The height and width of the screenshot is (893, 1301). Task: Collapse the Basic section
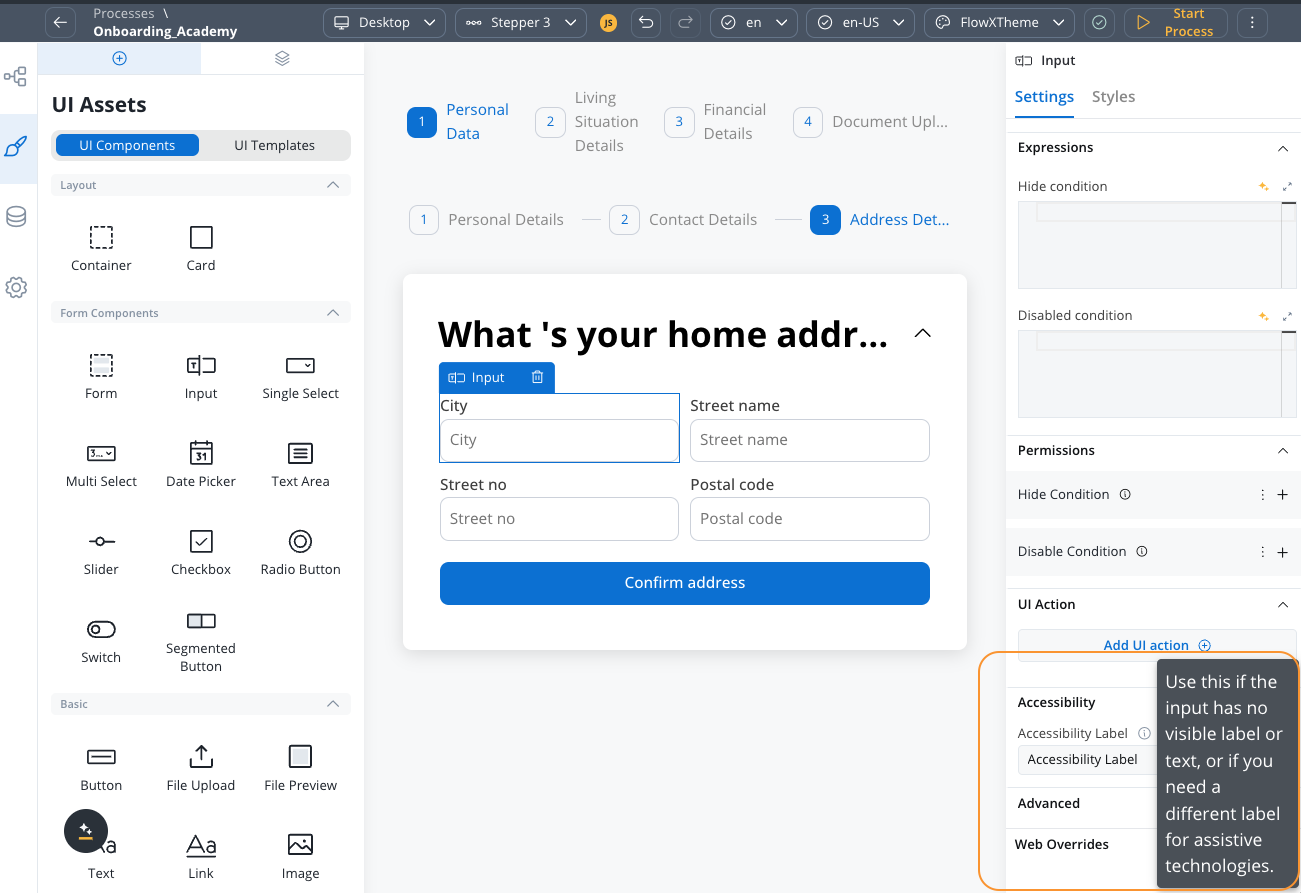(x=333, y=704)
